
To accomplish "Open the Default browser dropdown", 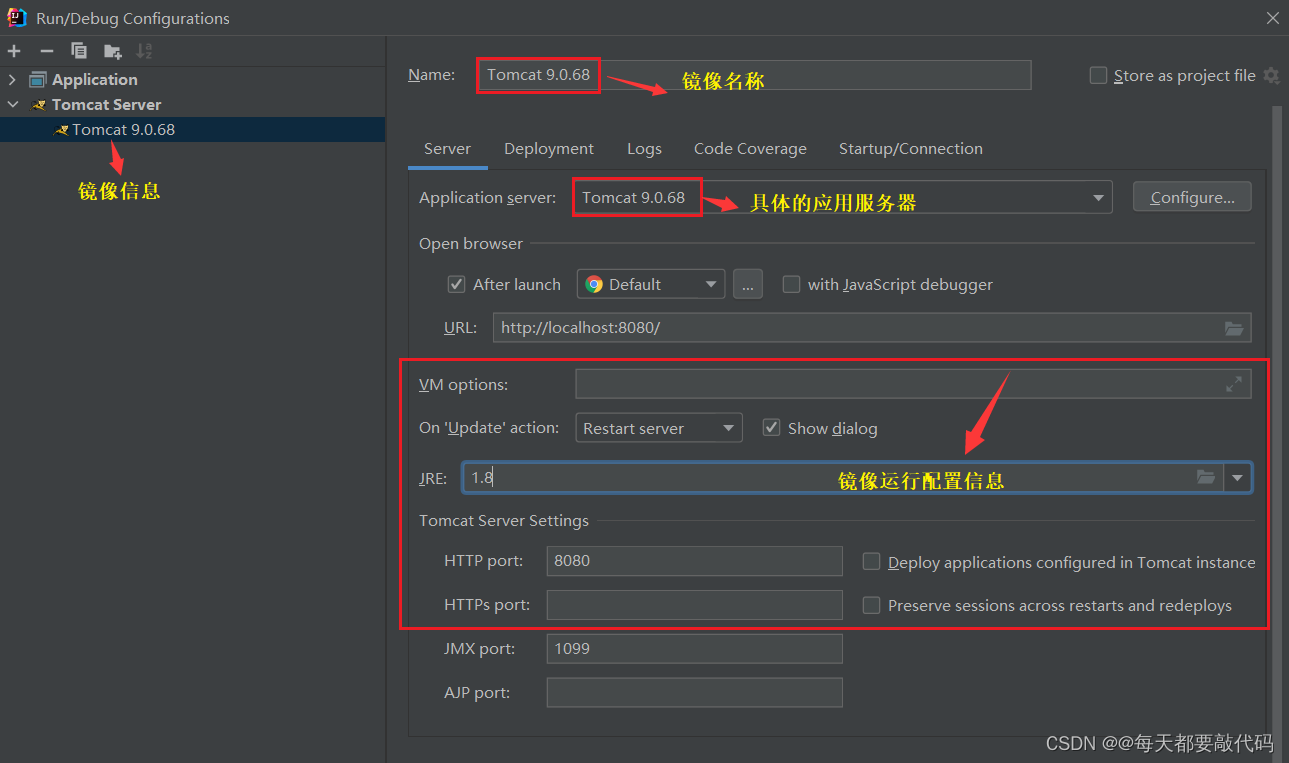I will (650, 284).
